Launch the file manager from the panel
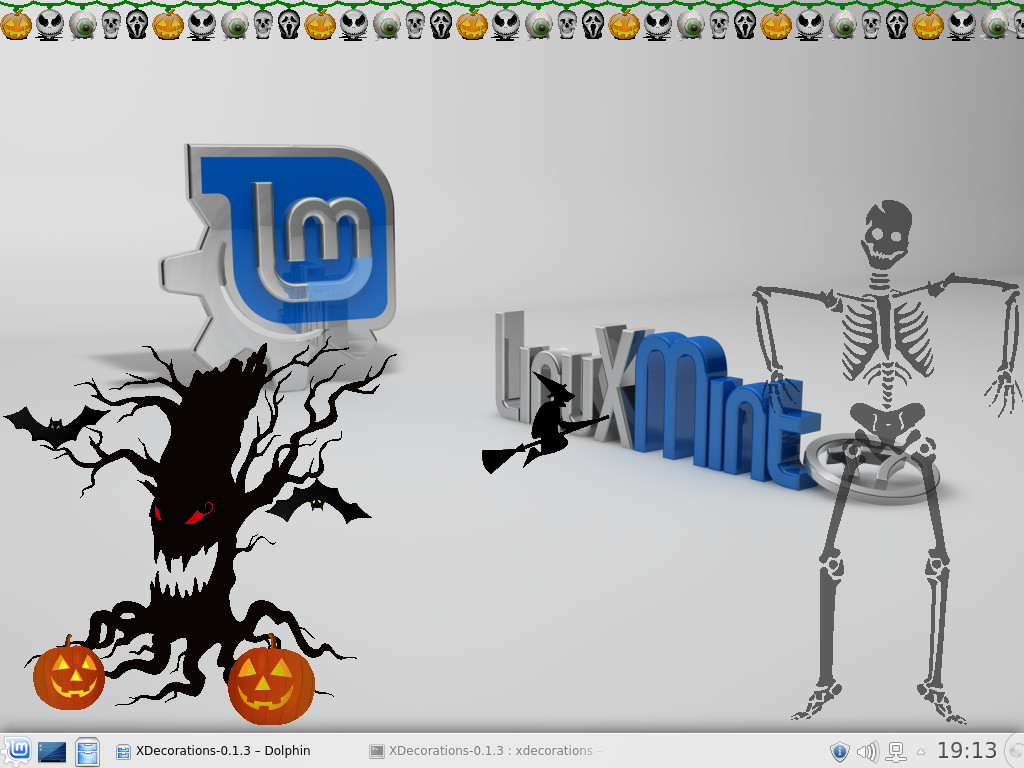Viewport: 1024px width, 768px height. (87, 751)
